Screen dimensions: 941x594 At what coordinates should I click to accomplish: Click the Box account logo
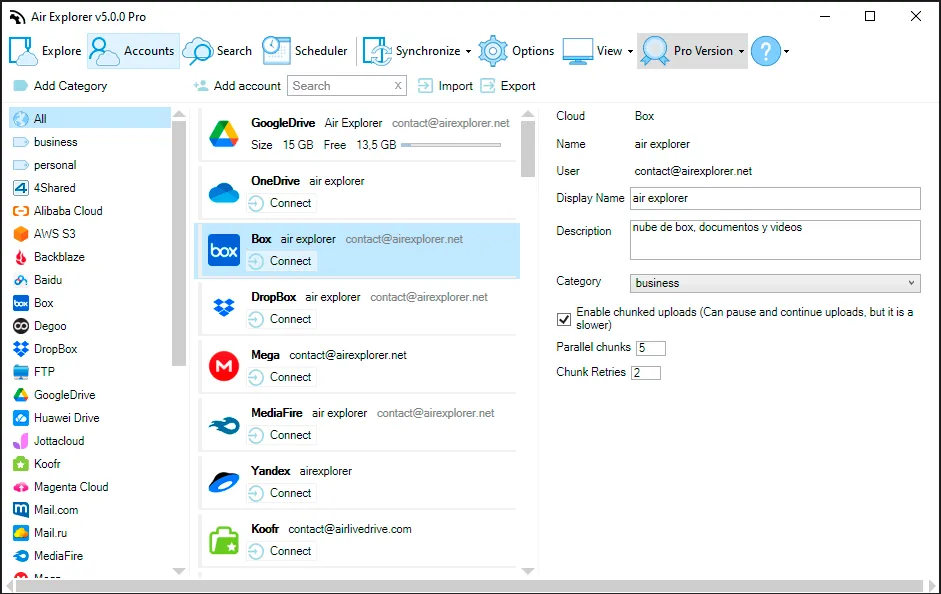click(224, 250)
